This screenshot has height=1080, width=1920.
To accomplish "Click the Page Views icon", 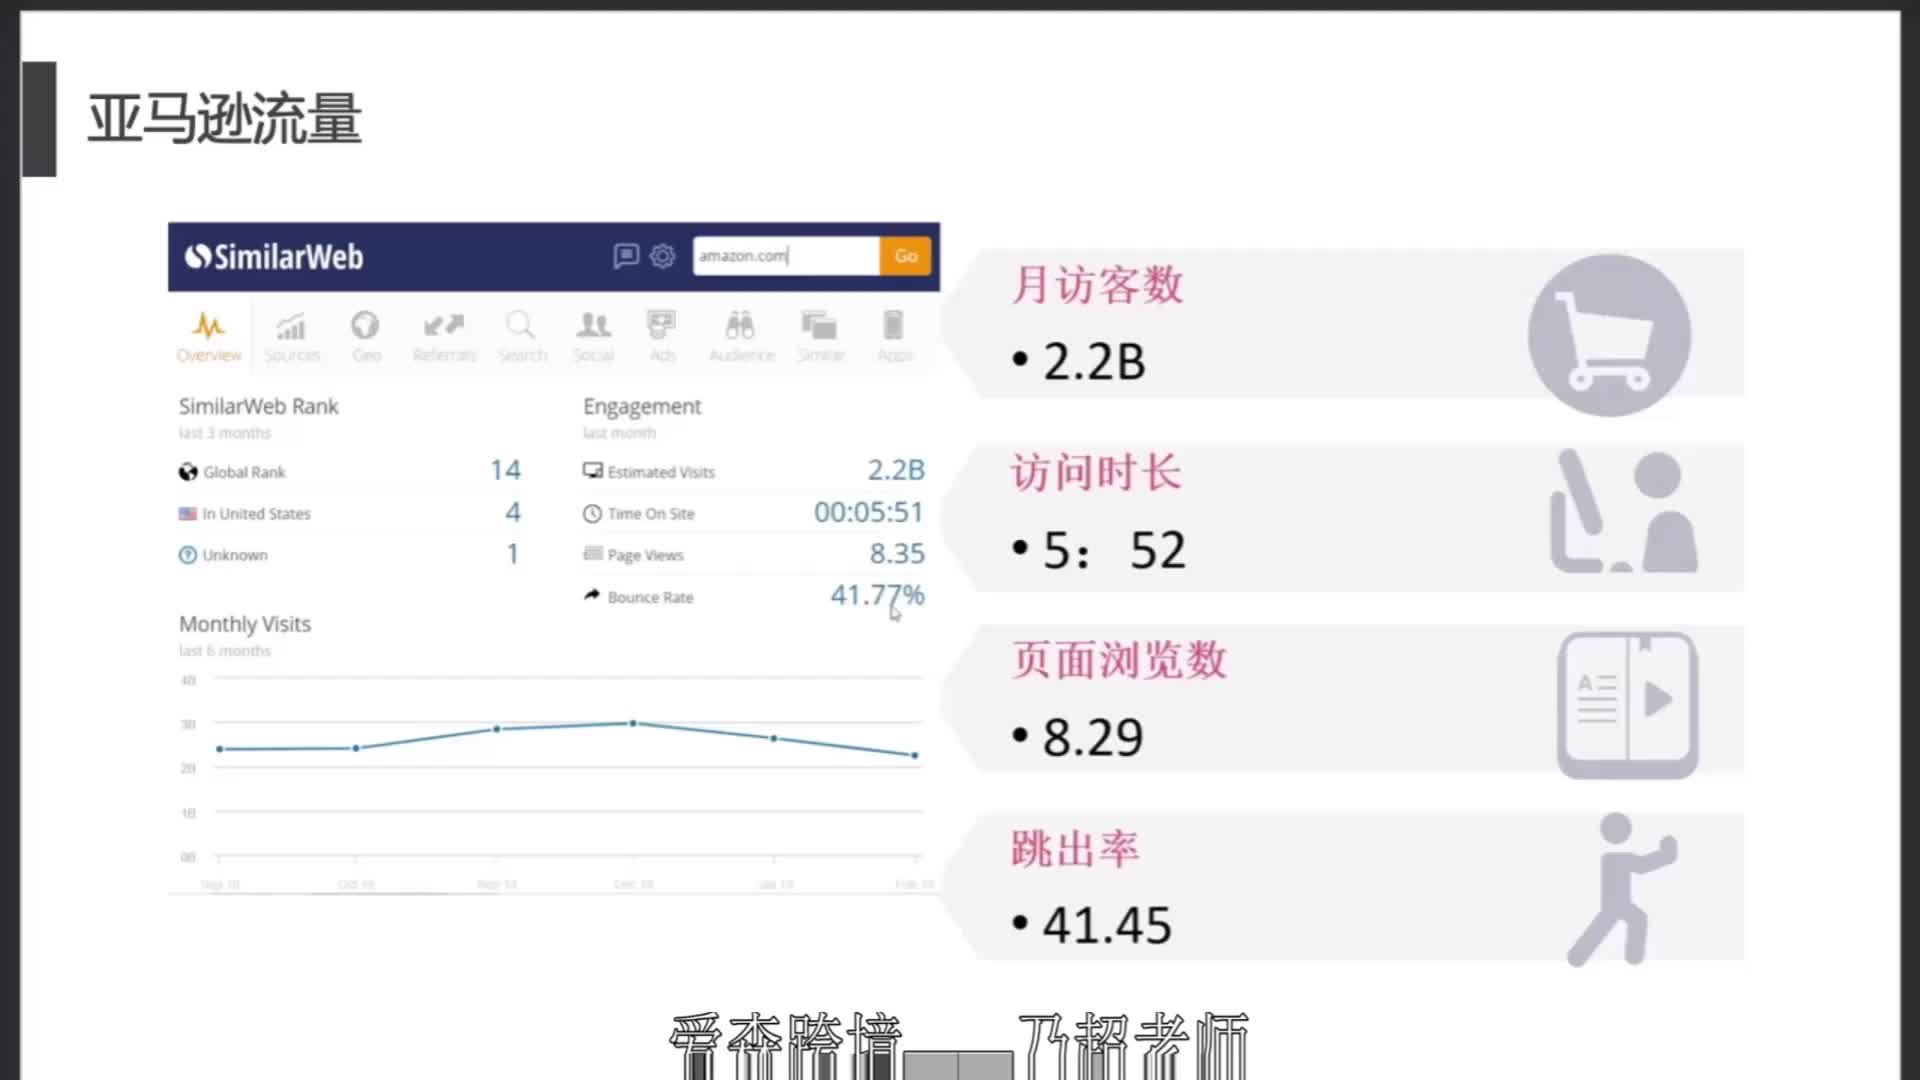I will (x=592, y=554).
